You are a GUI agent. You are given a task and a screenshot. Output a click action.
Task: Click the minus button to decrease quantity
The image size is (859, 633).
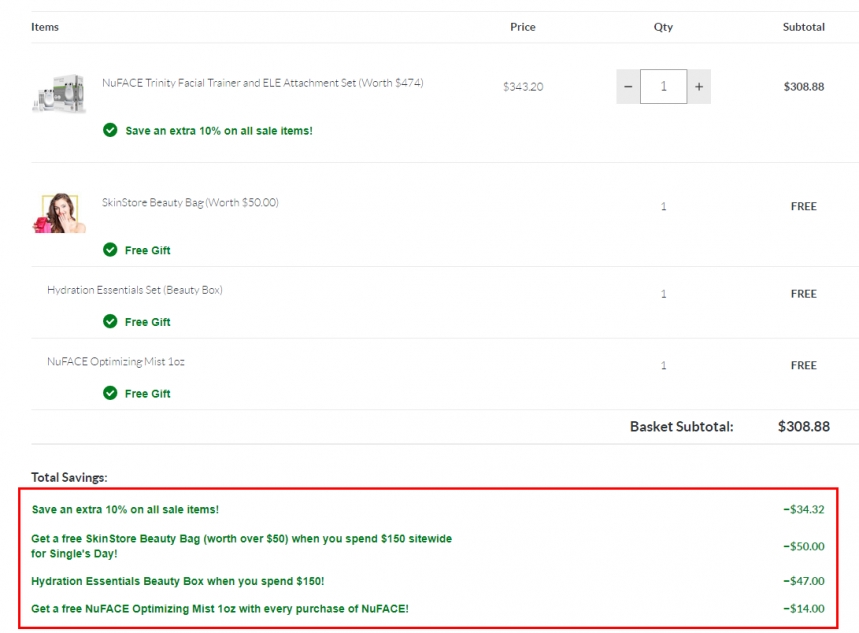(628, 87)
